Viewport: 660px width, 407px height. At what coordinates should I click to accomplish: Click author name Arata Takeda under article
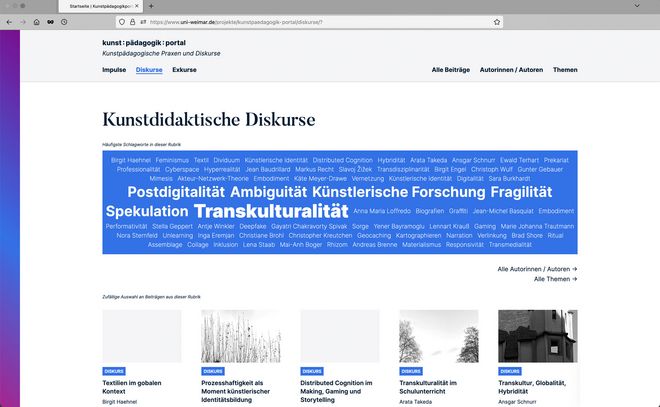point(415,402)
